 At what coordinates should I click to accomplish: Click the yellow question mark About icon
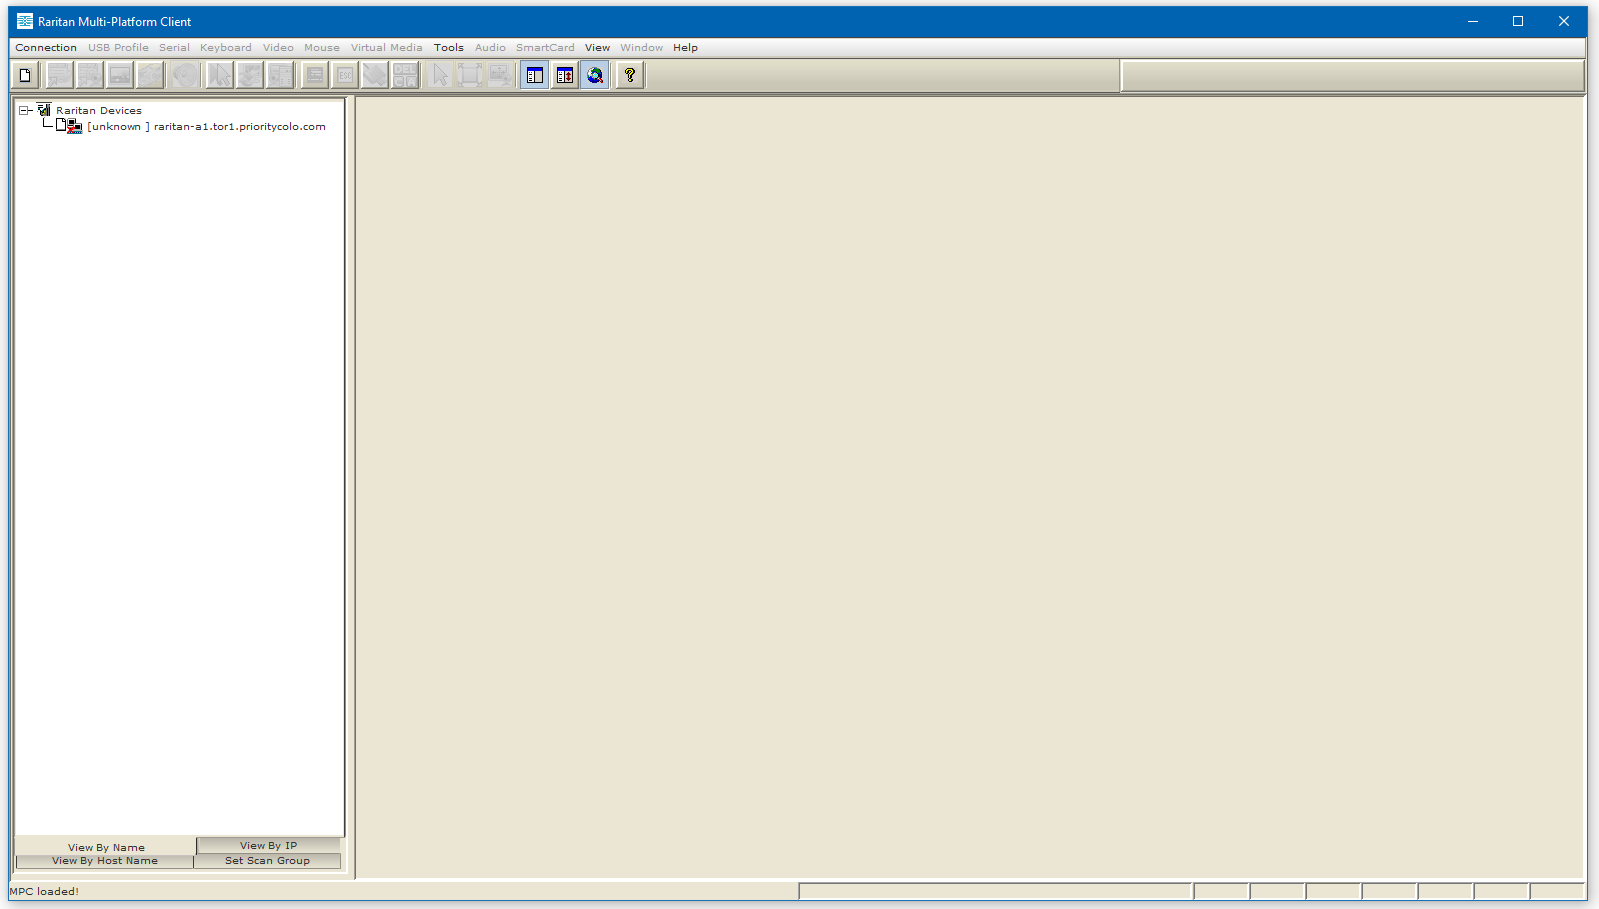coord(630,75)
